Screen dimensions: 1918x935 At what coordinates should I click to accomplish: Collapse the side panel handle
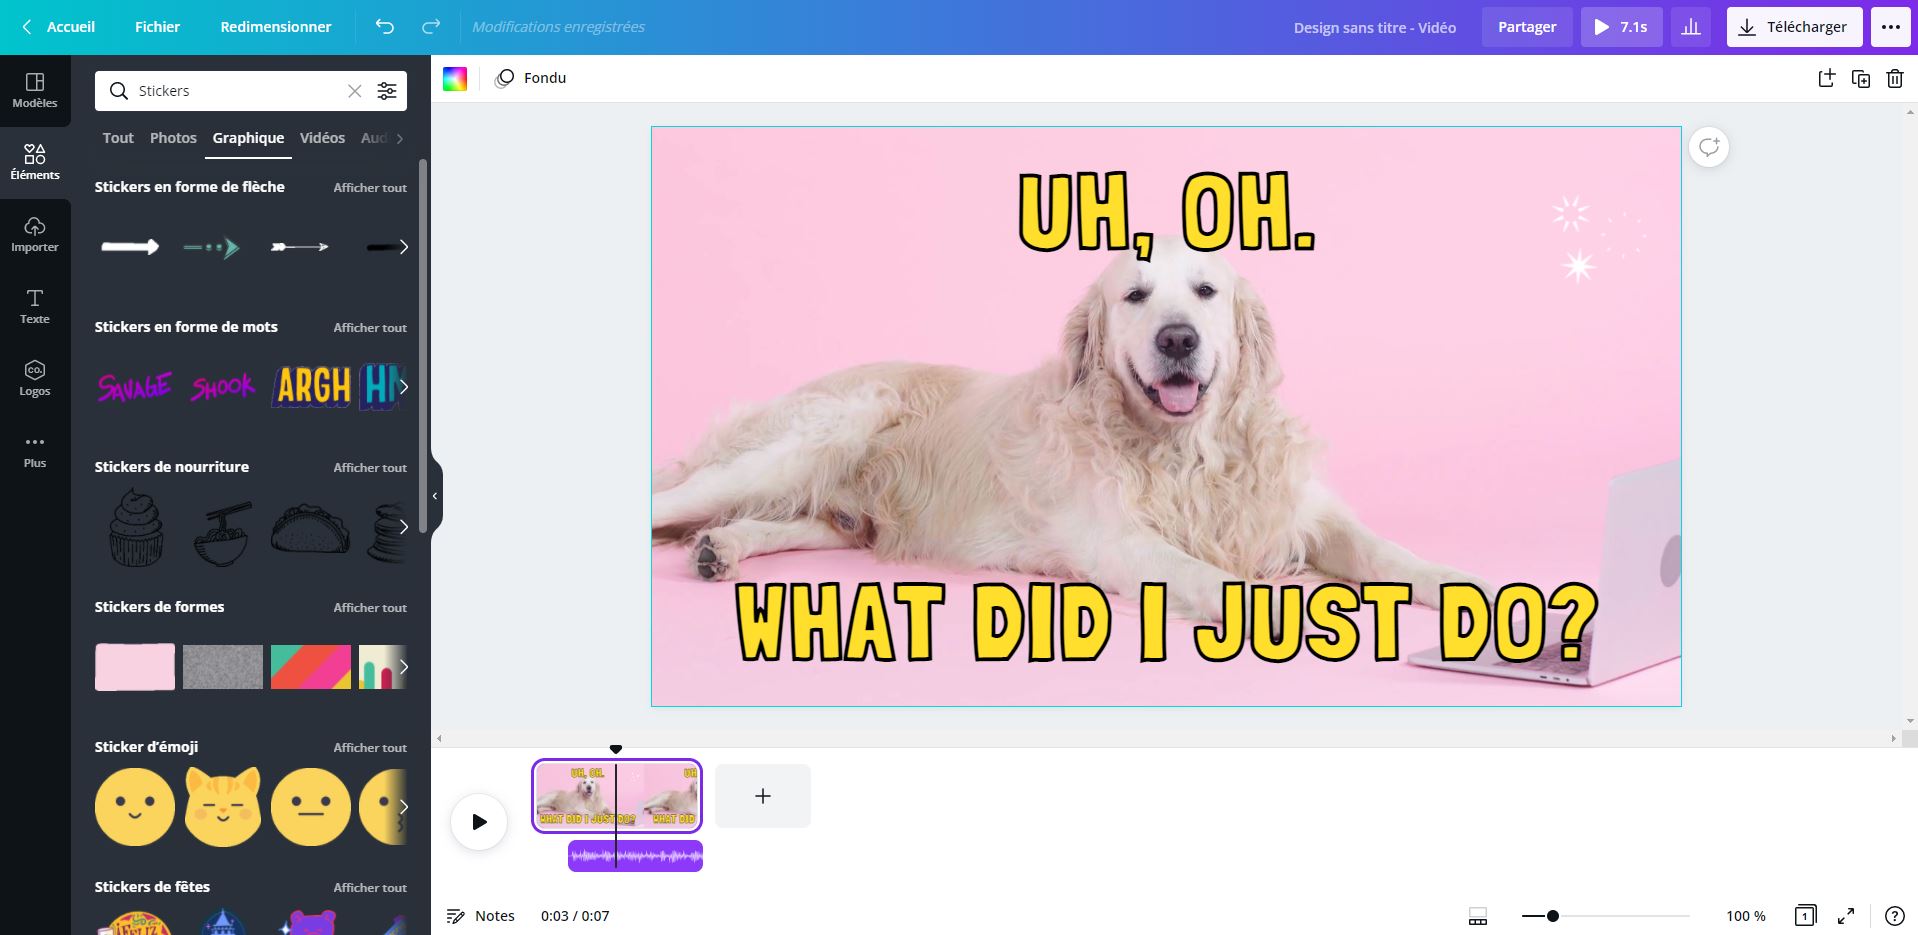pos(435,496)
